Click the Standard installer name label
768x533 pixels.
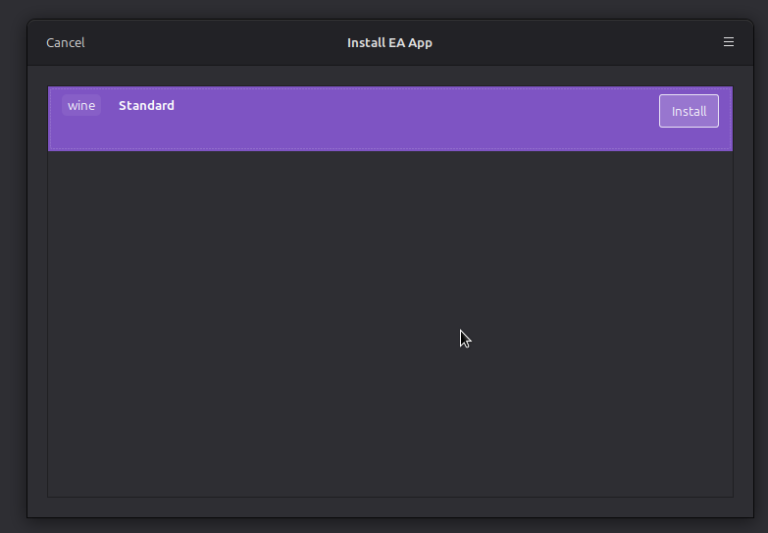click(x=146, y=105)
